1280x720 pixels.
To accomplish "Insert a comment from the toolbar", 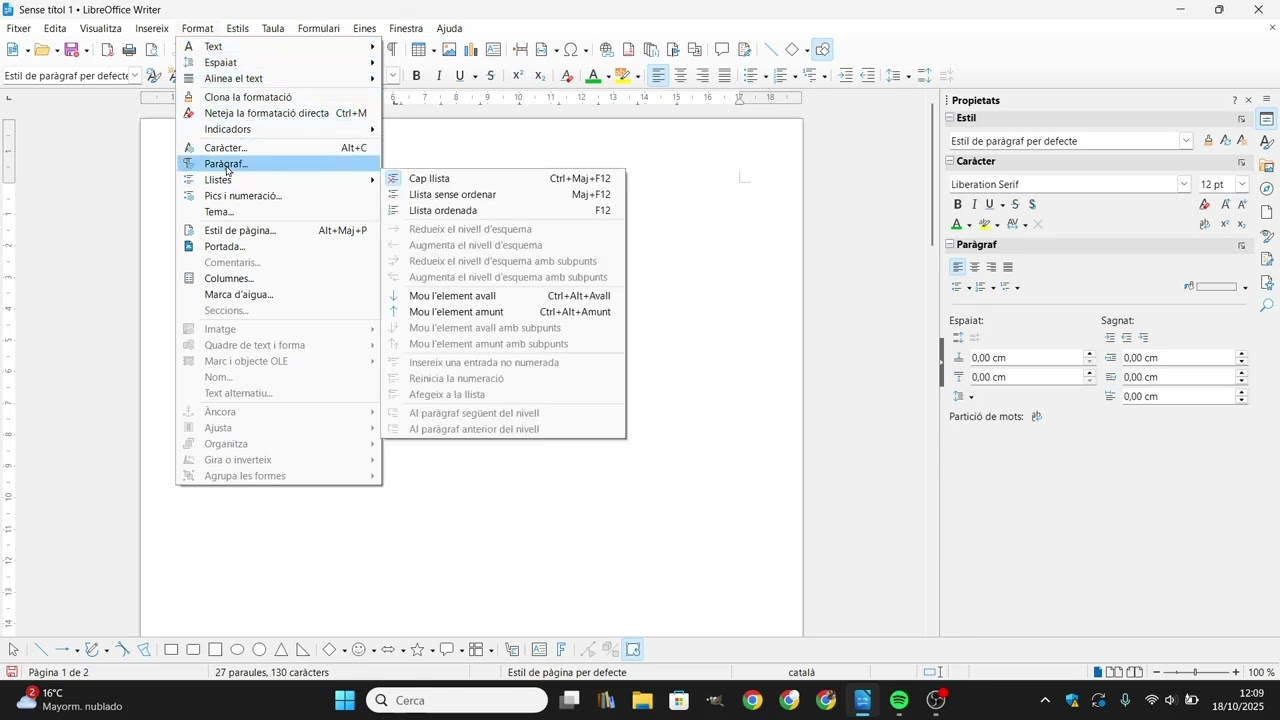I will pos(721,50).
